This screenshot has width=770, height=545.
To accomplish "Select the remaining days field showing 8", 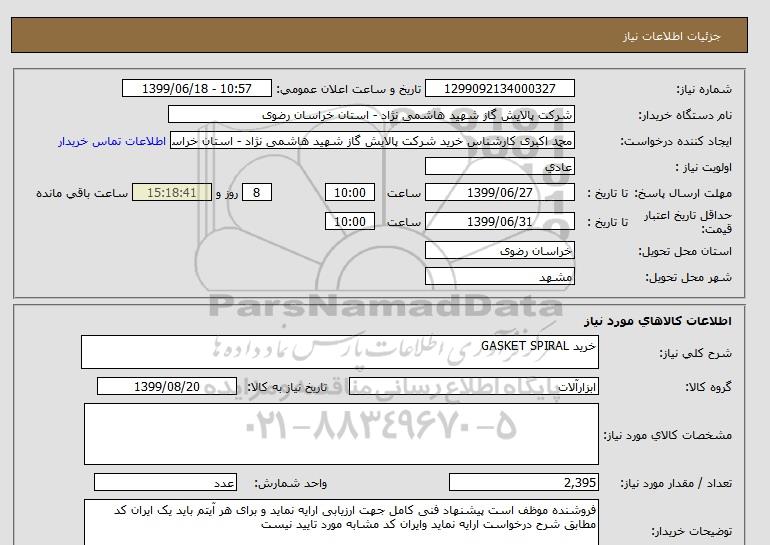I will pos(257,192).
